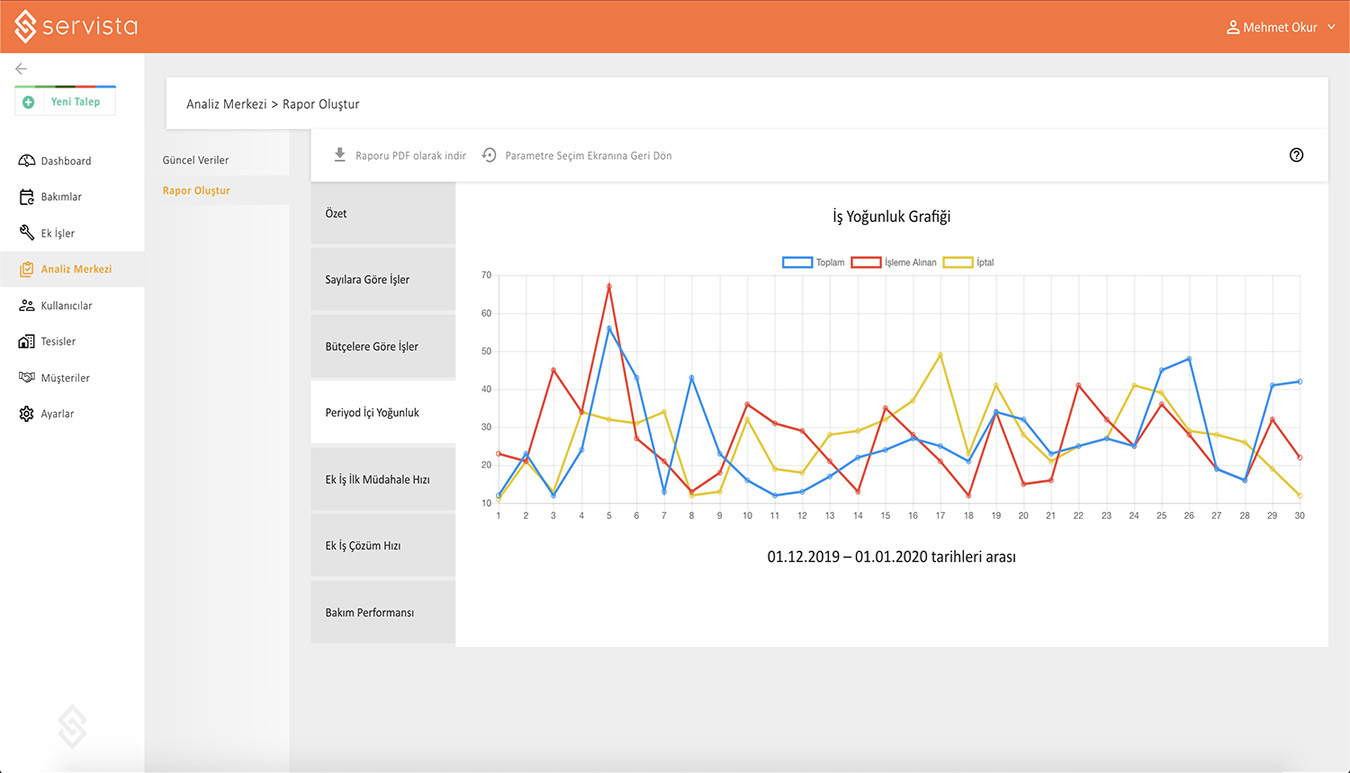This screenshot has width=1350, height=773.
Task: Click the Tesisler building icon
Action: click(x=27, y=342)
